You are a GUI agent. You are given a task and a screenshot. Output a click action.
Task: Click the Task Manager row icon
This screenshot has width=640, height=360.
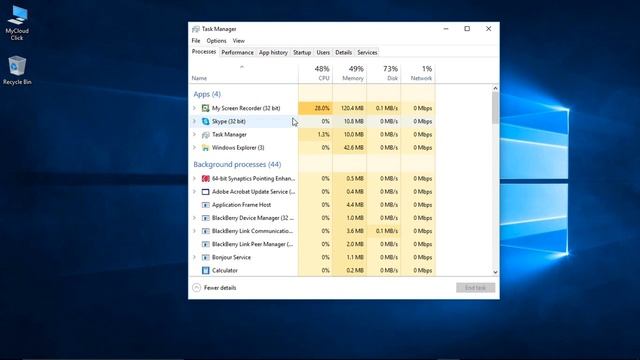pos(205,134)
